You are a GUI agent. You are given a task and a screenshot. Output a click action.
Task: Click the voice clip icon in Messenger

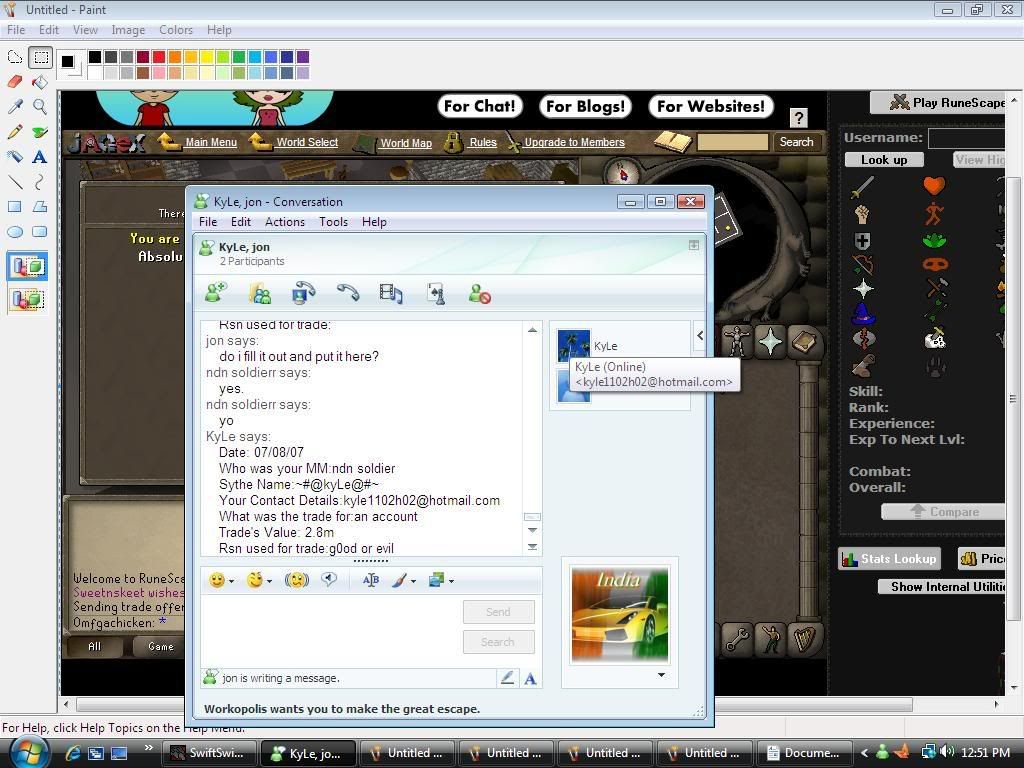tap(329, 579)
